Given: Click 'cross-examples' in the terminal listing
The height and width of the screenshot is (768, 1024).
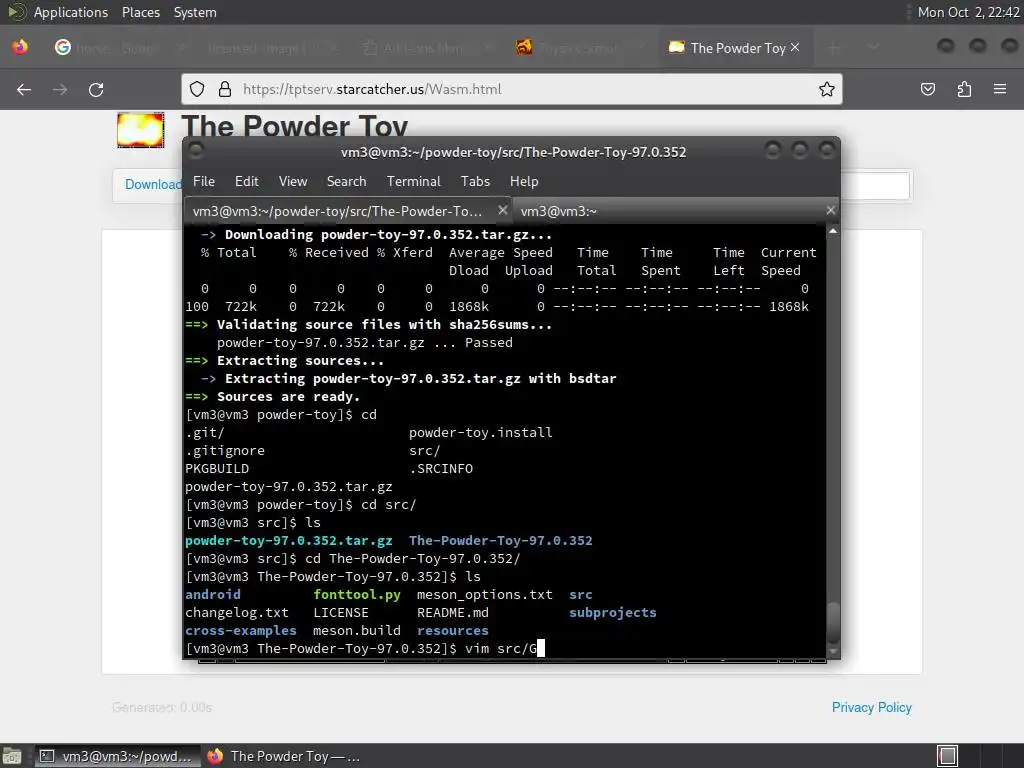Looking at the screenshot, I should tap(240, 631).
